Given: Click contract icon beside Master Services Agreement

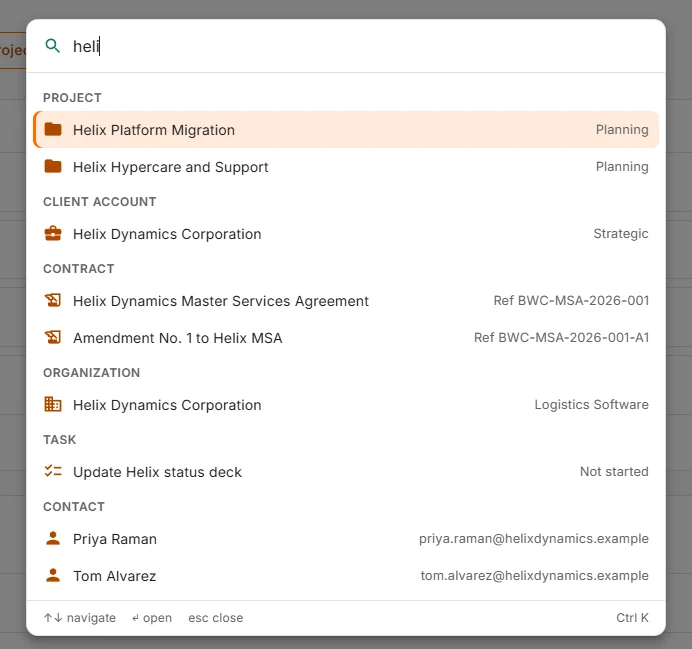Looking at the screenshot, I should click(53, 300).
